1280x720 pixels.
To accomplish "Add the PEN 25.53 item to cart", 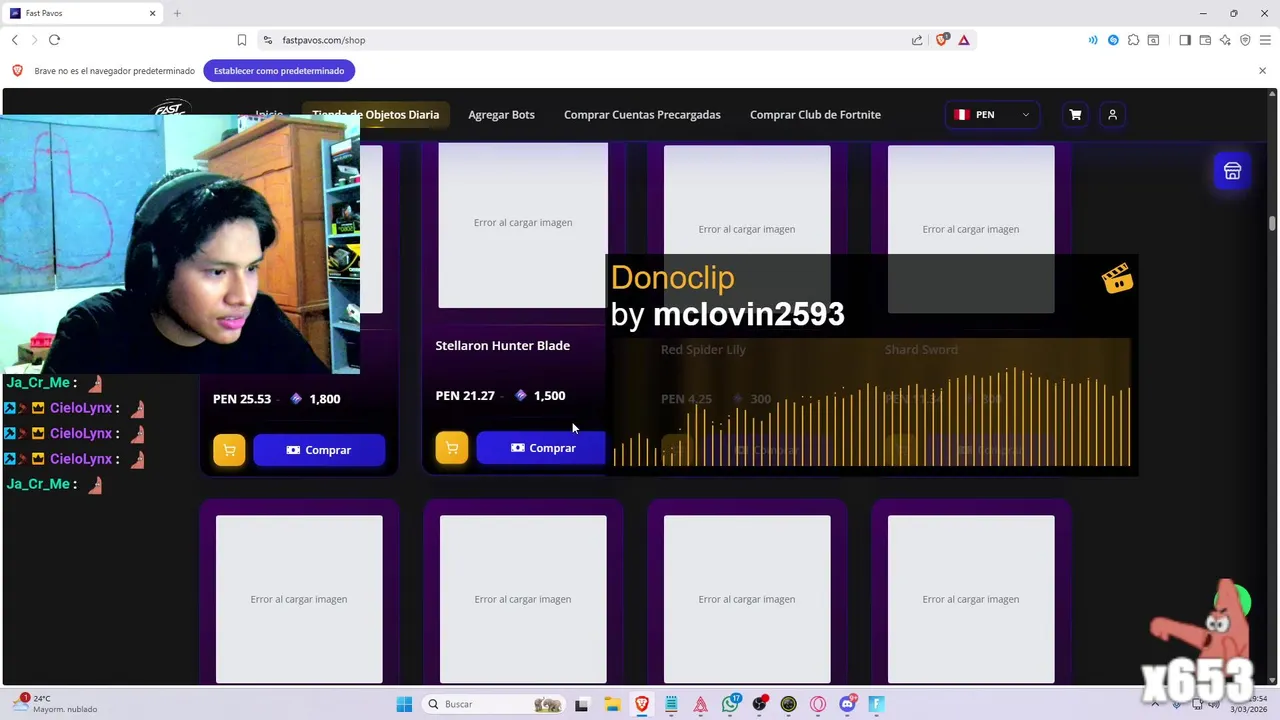I will 229,450.
